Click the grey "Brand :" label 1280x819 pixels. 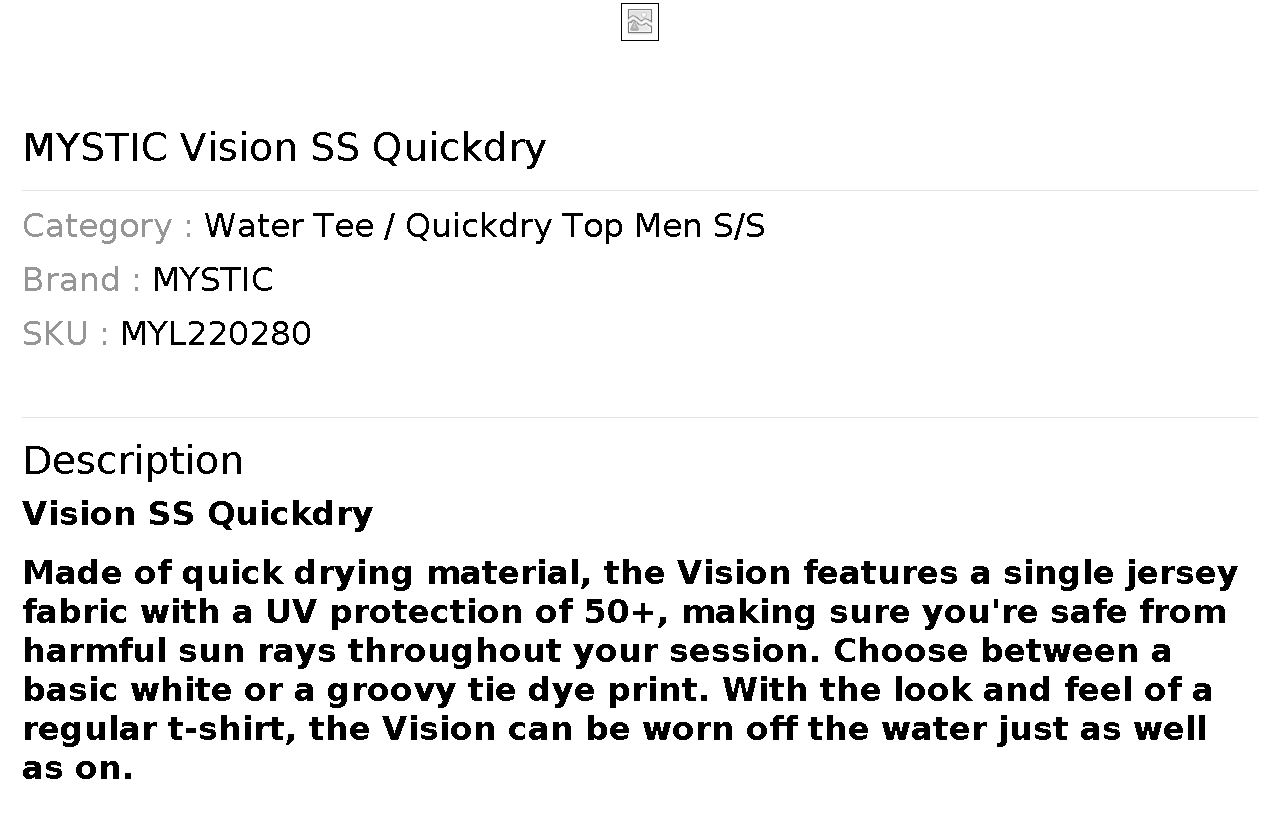click(x=82, y=280)
